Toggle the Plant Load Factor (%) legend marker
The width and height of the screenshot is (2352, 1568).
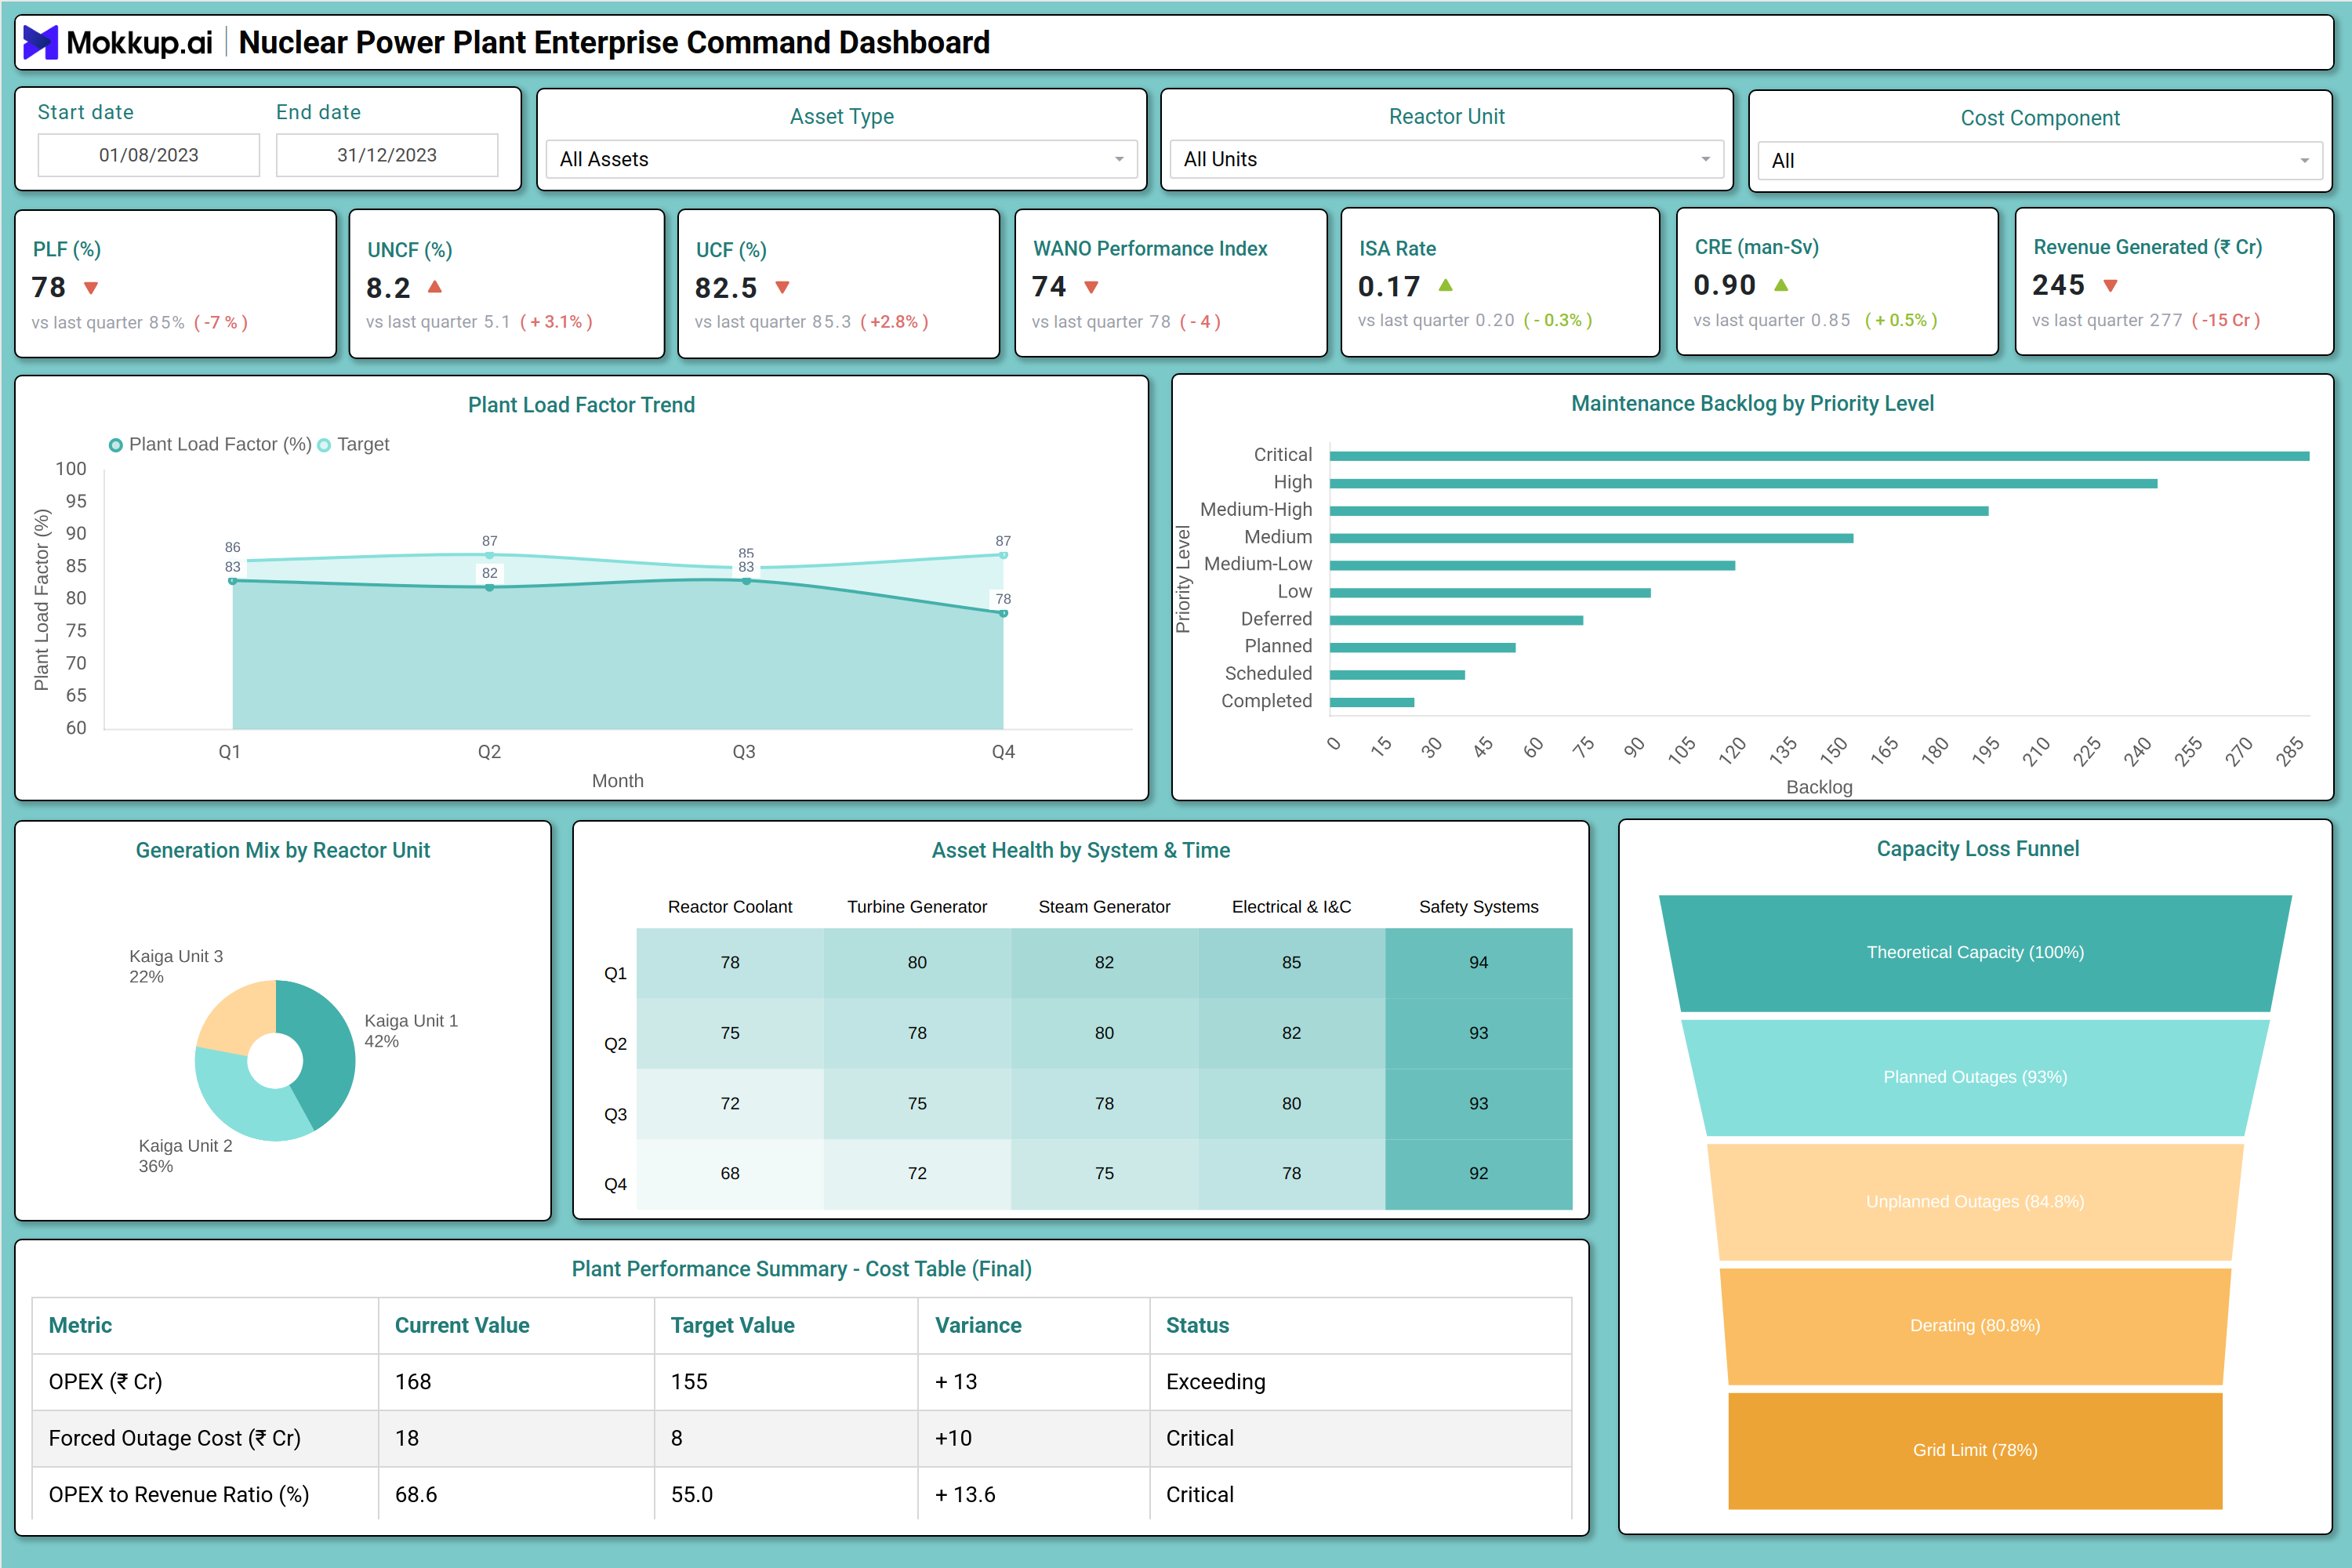click(x=116, y=445)
